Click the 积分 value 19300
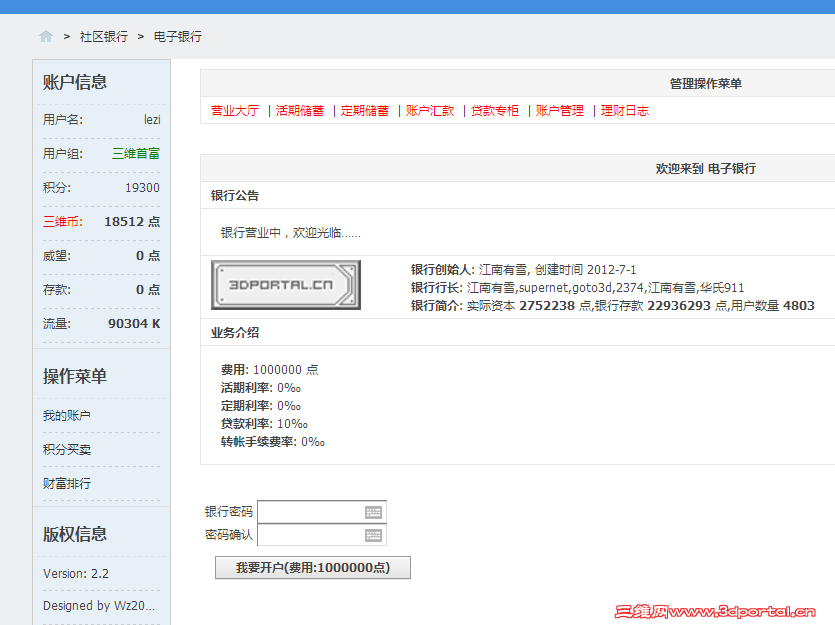The image size is (835, 625). point(142,187)
